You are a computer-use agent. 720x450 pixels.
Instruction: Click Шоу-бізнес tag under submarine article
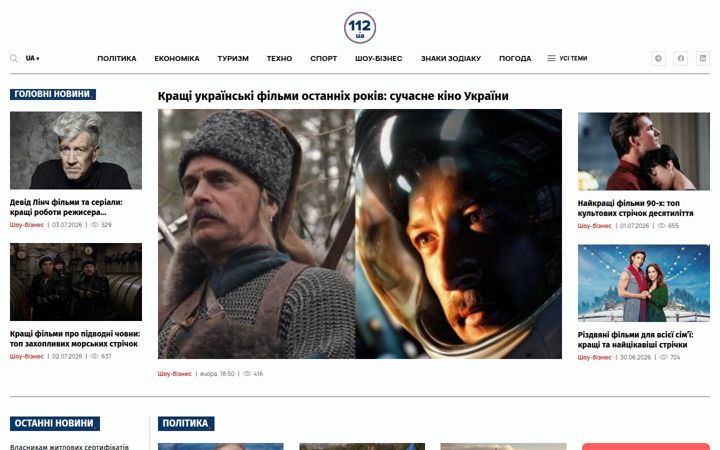[x=27, y=356]
